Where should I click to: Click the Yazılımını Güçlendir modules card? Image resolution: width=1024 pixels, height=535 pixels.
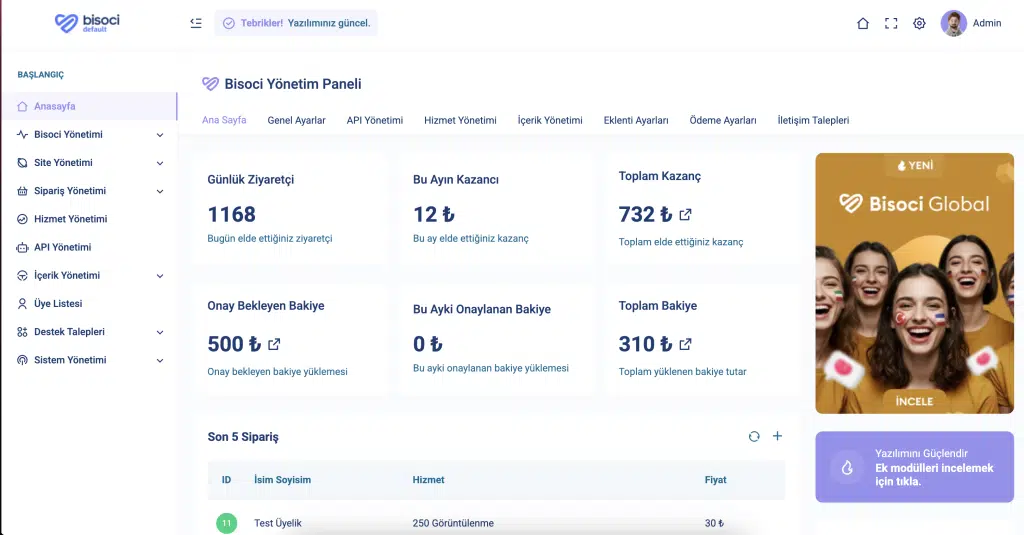[914, 467]
